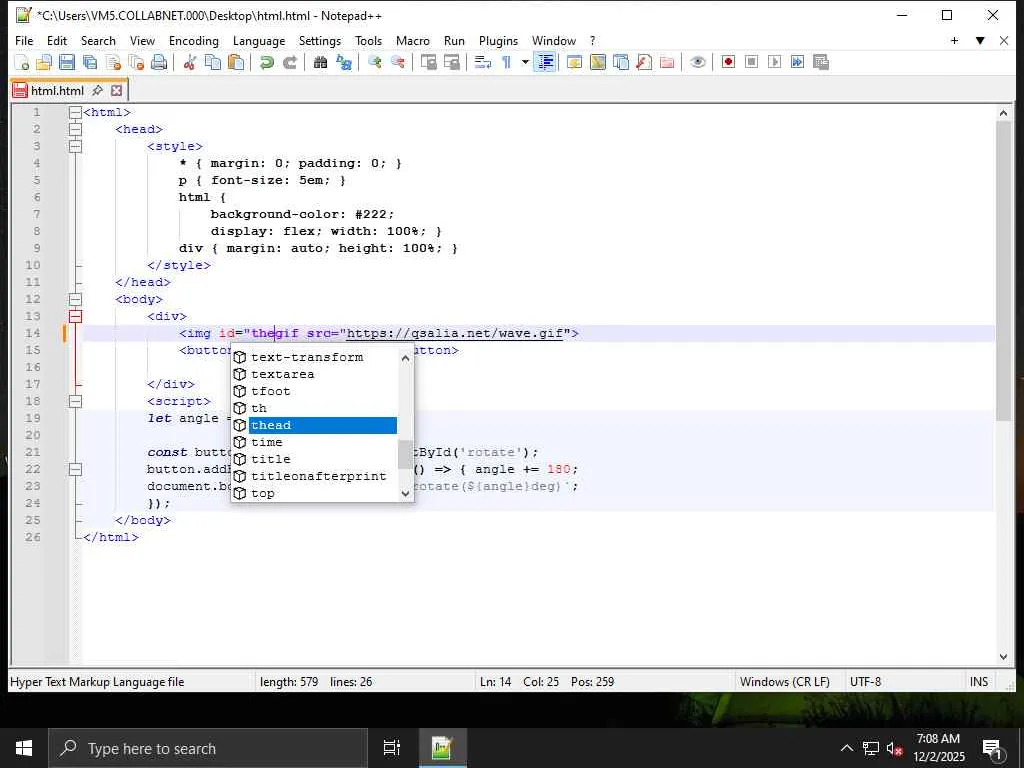Open the menu bar down-triangle dropdown
Image resolution: width=1024 pixels, height=768 pixels.
980,40
